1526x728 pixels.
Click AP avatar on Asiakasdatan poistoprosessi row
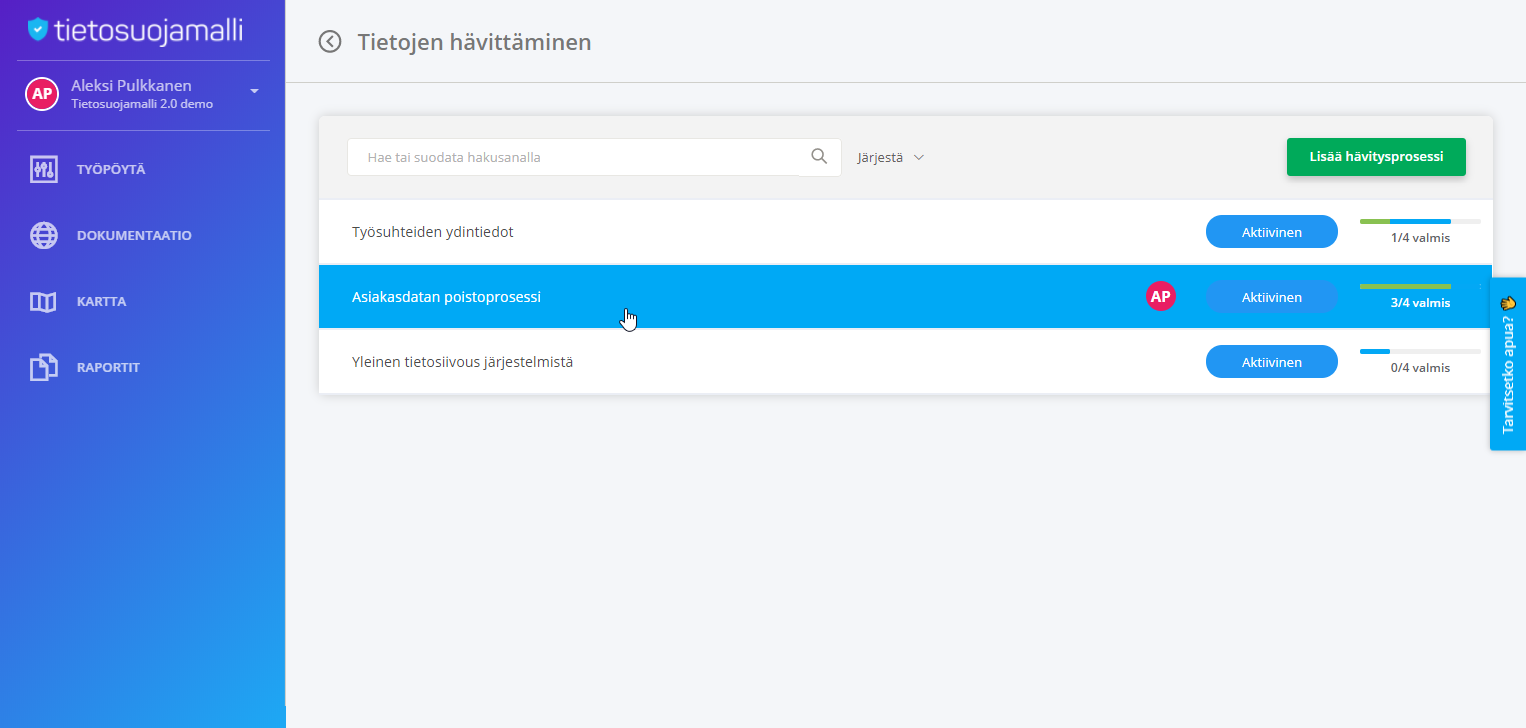pos(1160,296)
